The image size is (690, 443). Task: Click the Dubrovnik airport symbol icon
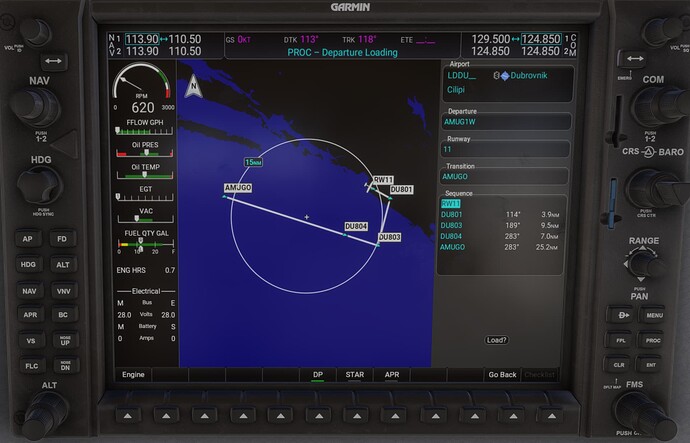coord(504,76)
